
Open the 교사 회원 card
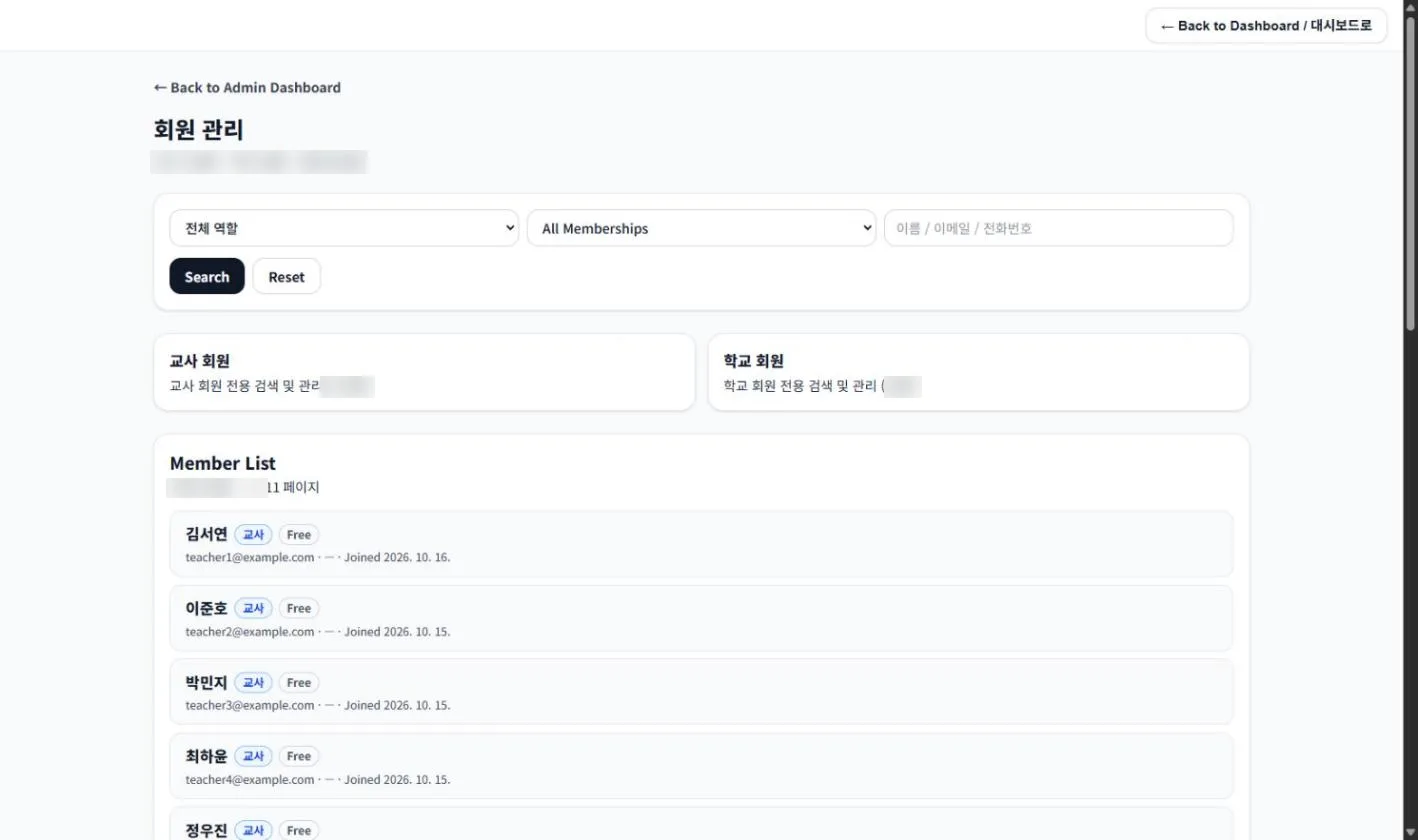[424, 372]
